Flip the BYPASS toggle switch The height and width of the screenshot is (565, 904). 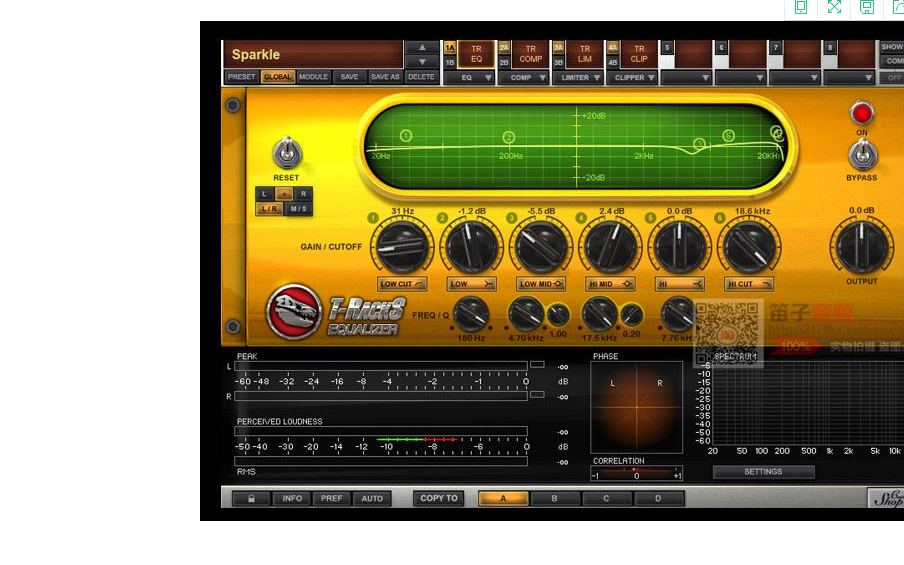862,155
